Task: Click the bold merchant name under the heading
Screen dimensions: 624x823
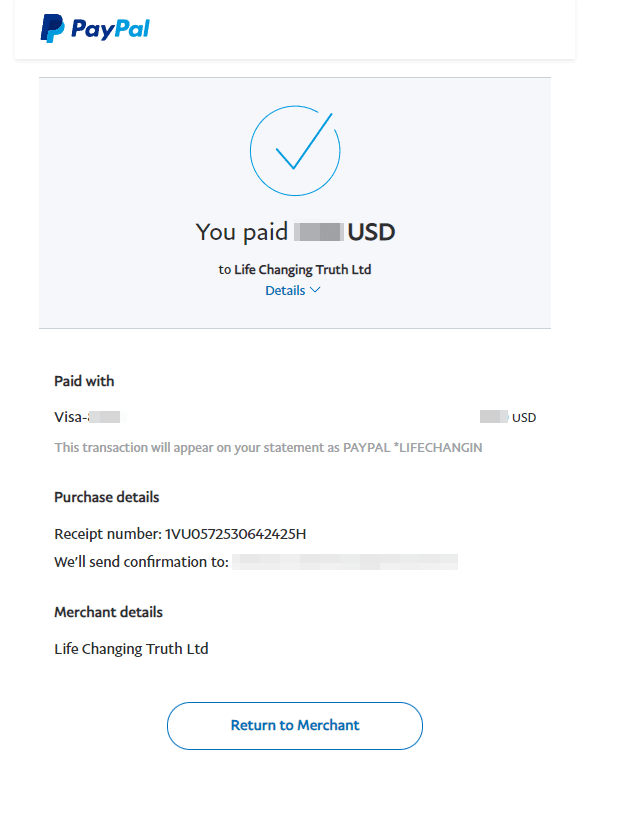Action: point(303,269)
